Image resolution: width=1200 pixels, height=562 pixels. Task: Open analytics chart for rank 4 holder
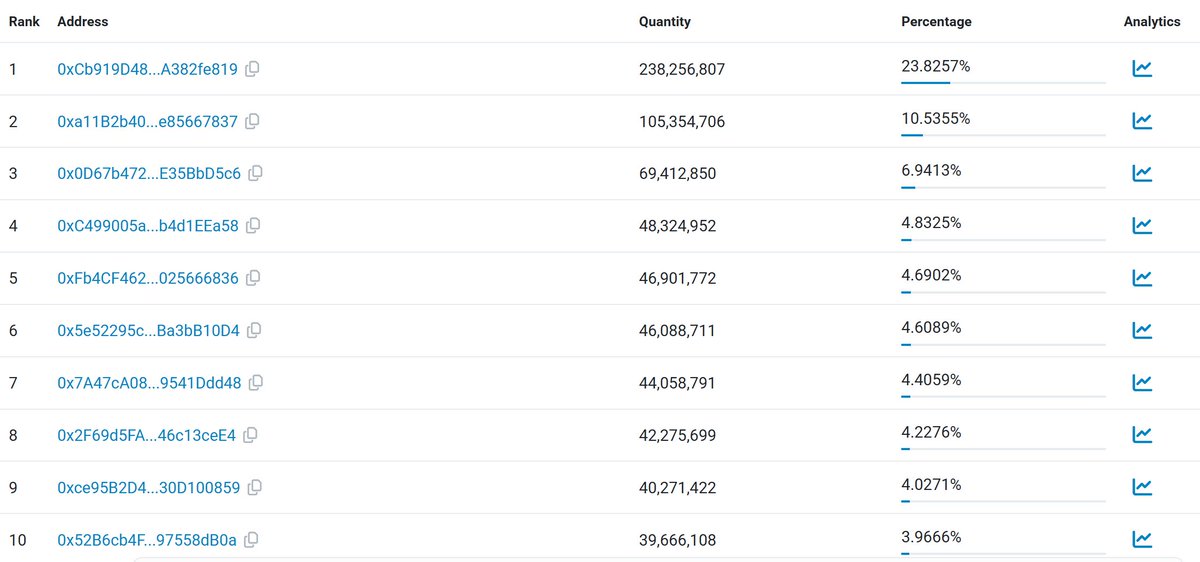(1142, 226)
